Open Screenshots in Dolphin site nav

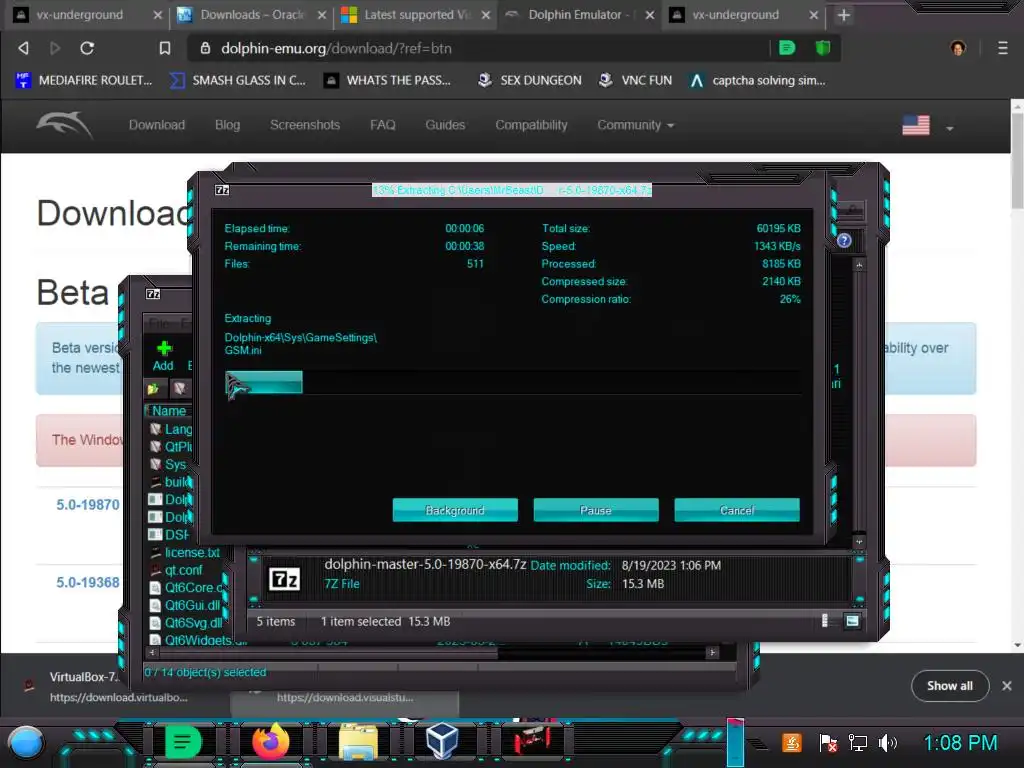pyautogui.click(x=305, y=125)
